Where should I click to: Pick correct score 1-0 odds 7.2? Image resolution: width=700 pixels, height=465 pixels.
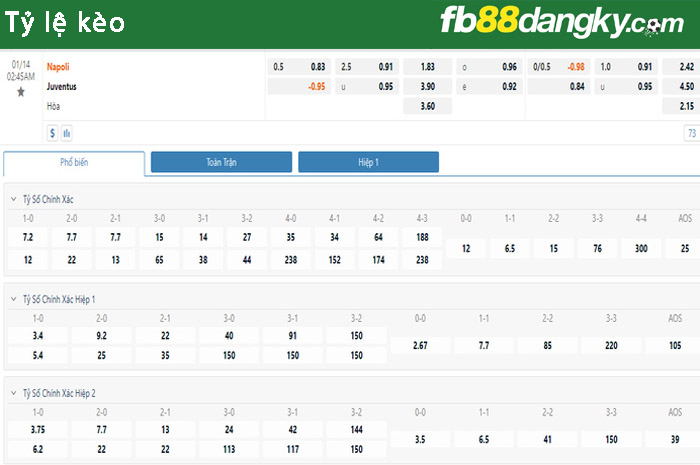[28, 237]
